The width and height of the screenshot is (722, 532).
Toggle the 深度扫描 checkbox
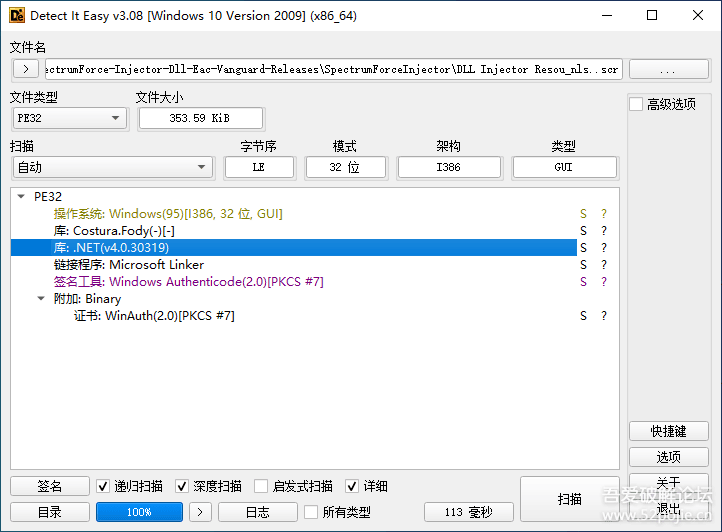(x=182, y=486)
